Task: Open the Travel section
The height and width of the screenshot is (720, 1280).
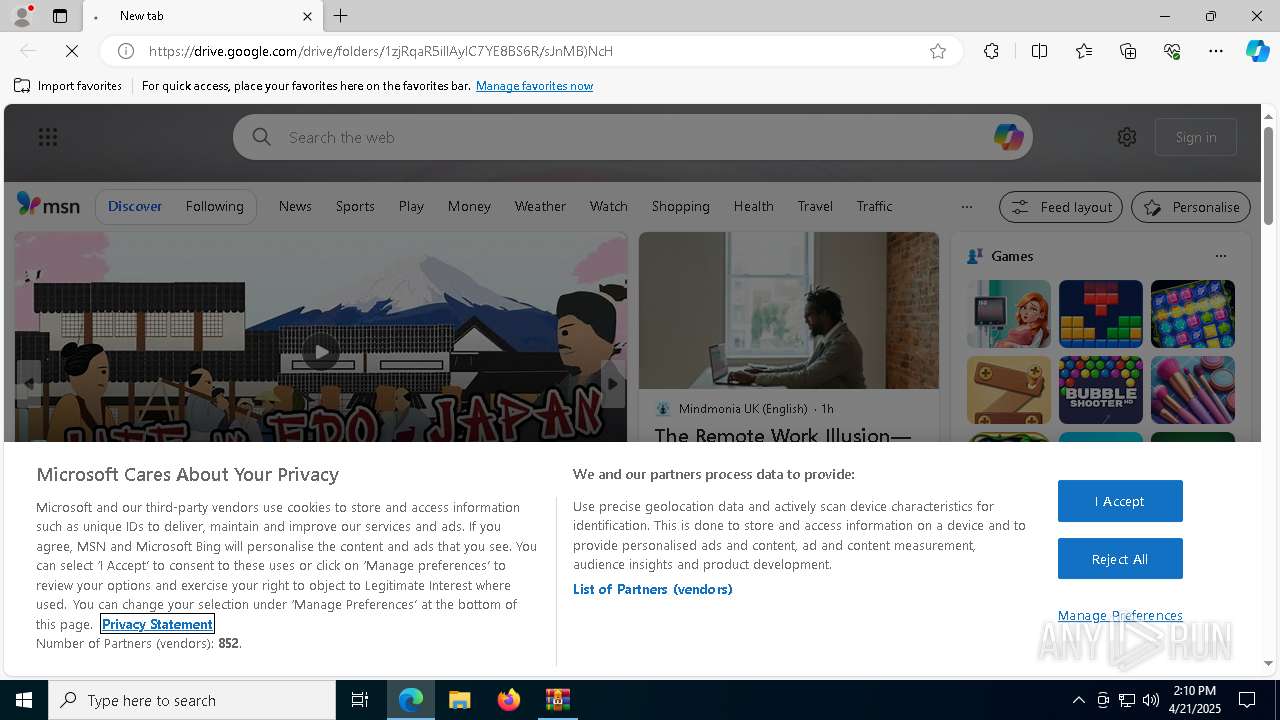Action: click(815, 206)
